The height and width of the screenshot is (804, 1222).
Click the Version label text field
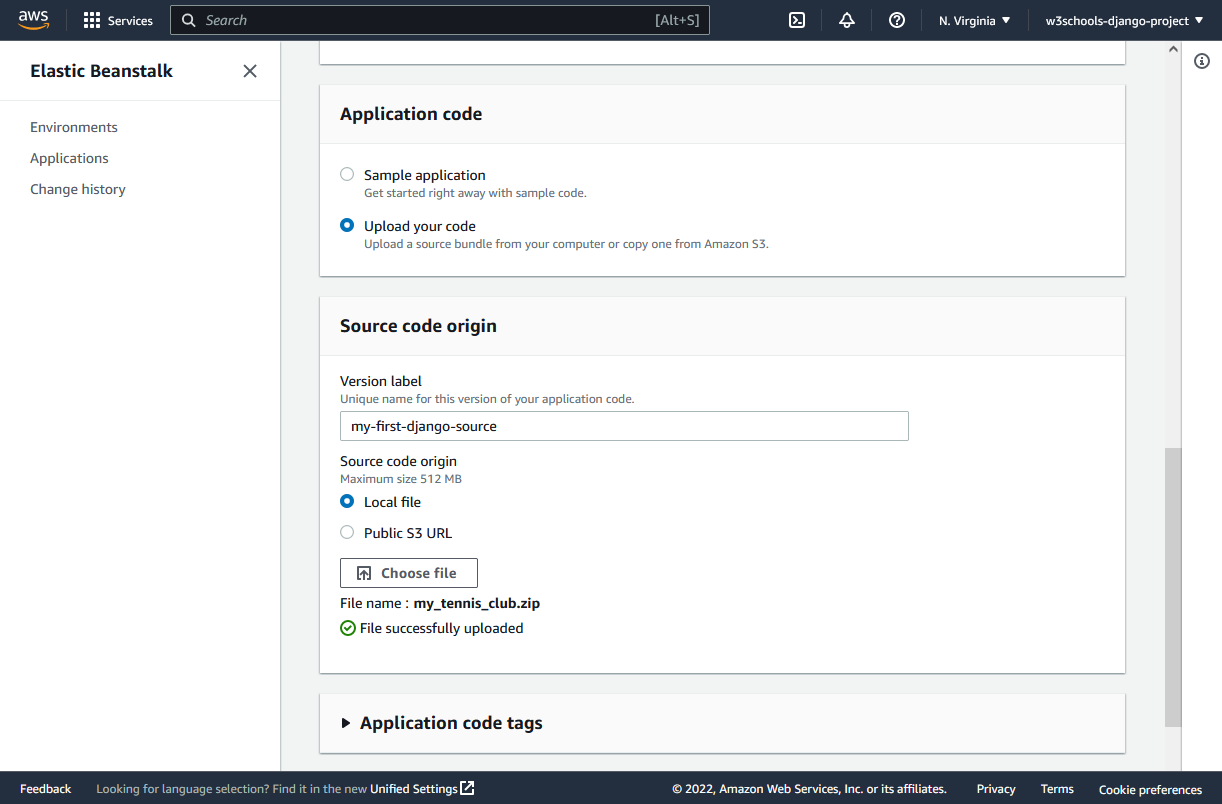[623, 426]
